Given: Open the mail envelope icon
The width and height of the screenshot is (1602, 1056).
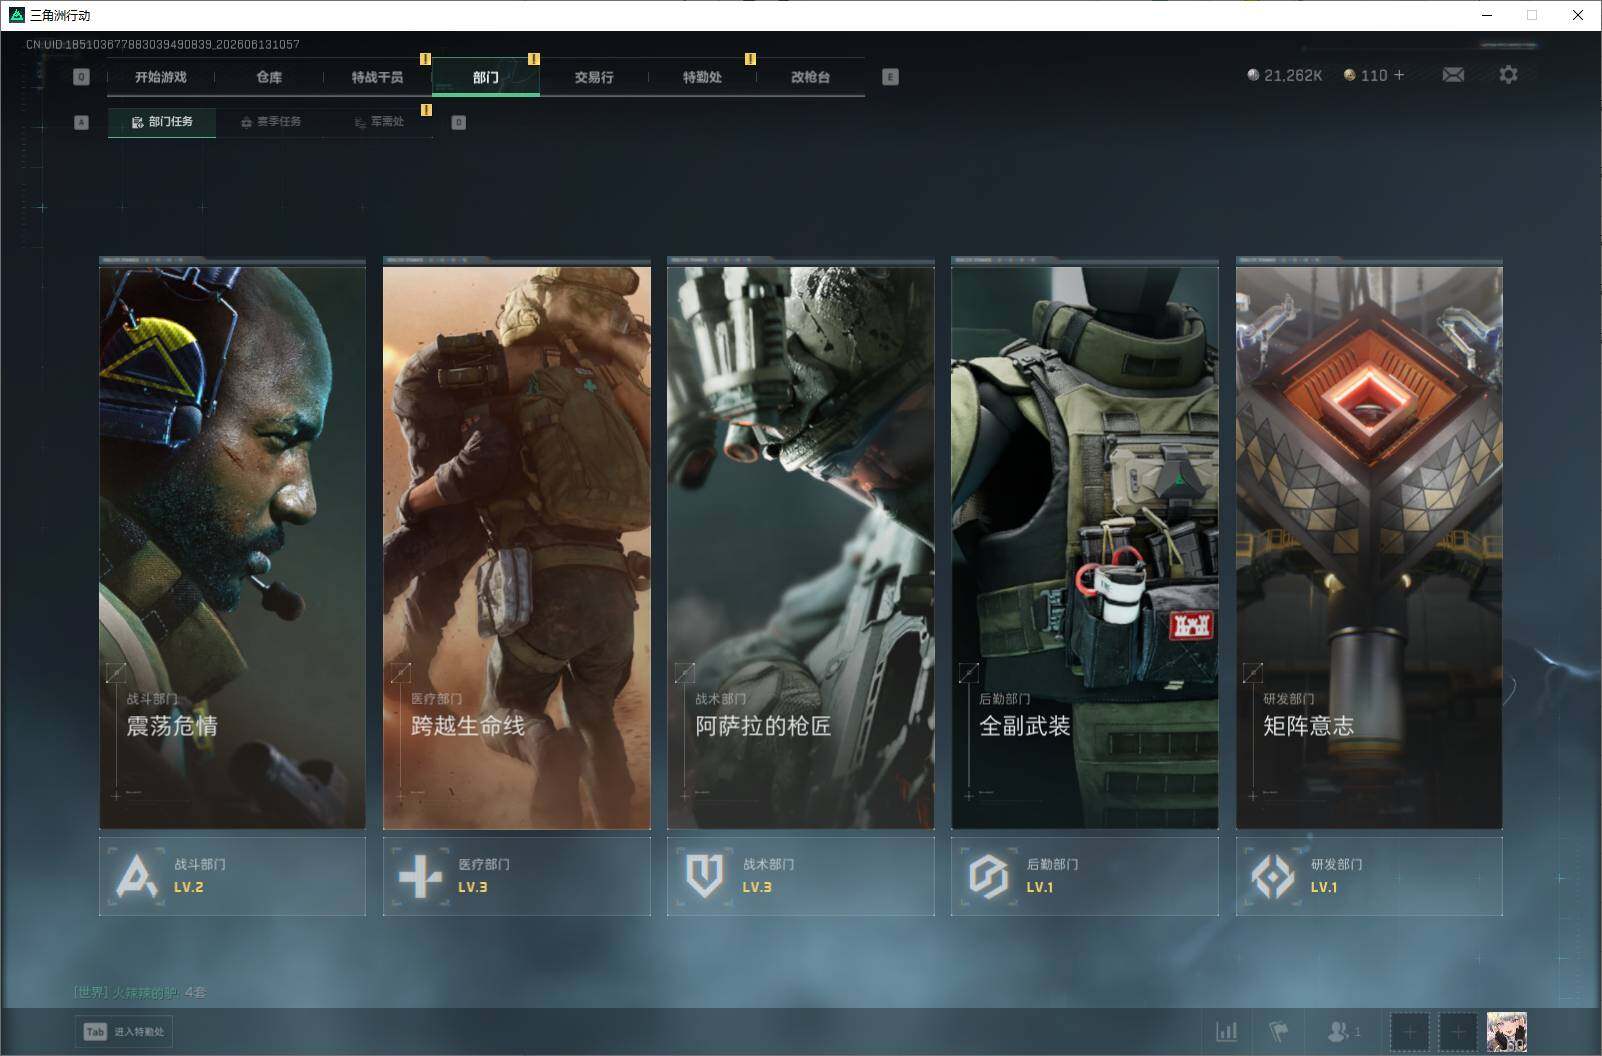Looking at the screenshot, I should point(1453,75).
